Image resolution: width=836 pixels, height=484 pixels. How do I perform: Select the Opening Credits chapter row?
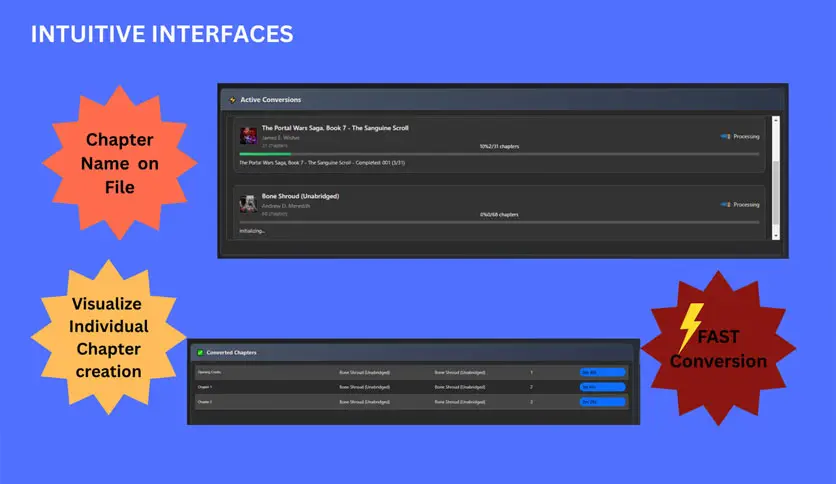[411, 372]
